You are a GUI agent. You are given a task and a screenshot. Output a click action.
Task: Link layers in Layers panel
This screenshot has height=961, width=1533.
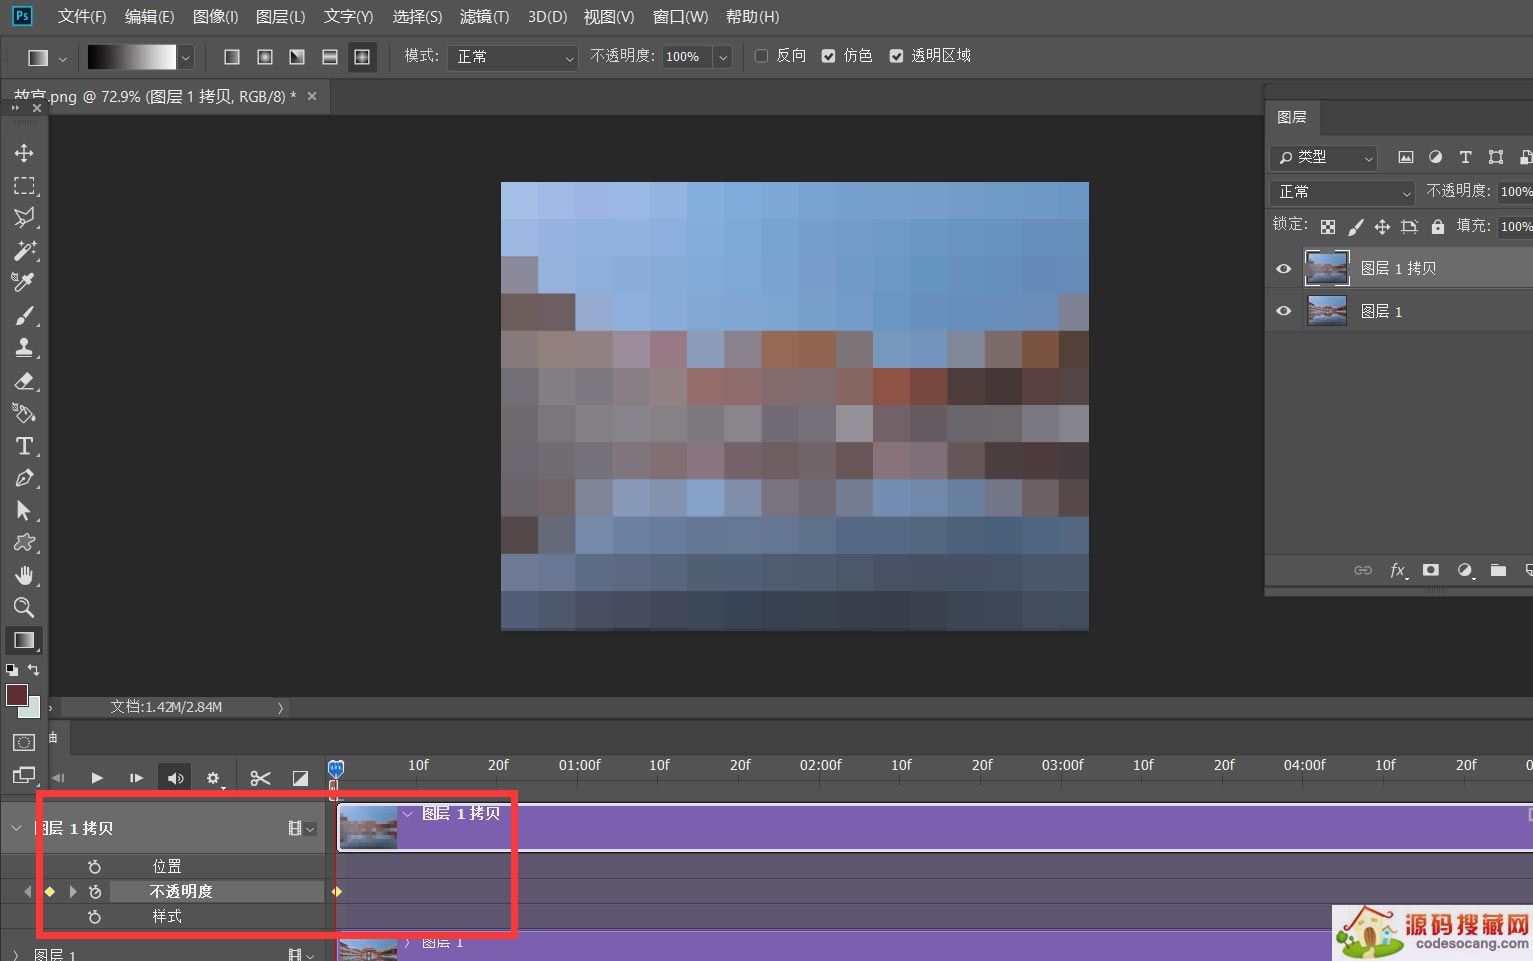pos(1363,570)
